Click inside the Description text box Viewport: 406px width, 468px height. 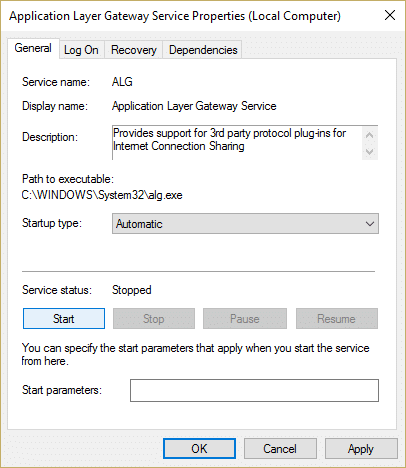coord(237,143)
